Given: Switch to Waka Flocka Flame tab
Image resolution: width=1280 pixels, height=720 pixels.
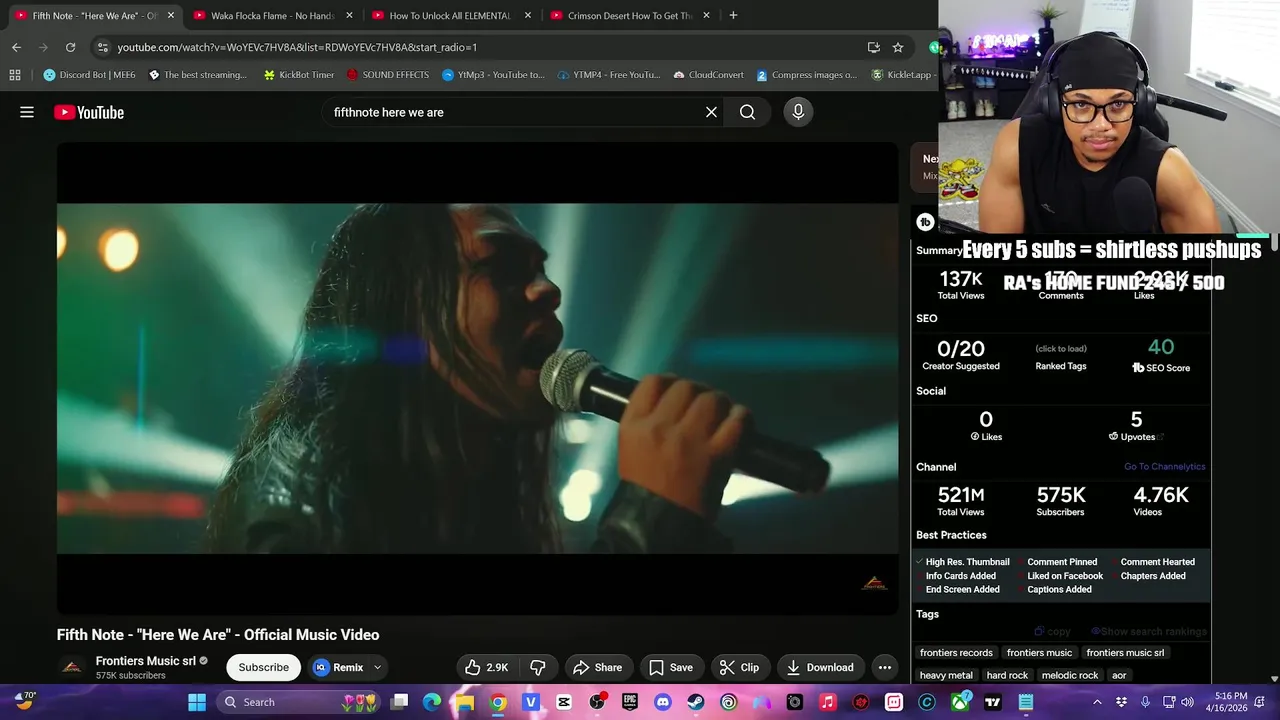Looking at the screenshot, I should pyautogui.click(x=272, y=16).
